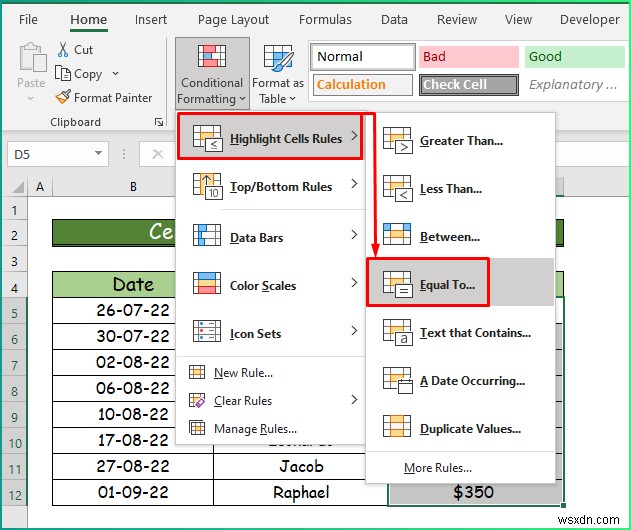Image resolution: width=631 pixels, height=530 pixels.
Task: Apply the Calculation cell style
Action: pos(363,85)
